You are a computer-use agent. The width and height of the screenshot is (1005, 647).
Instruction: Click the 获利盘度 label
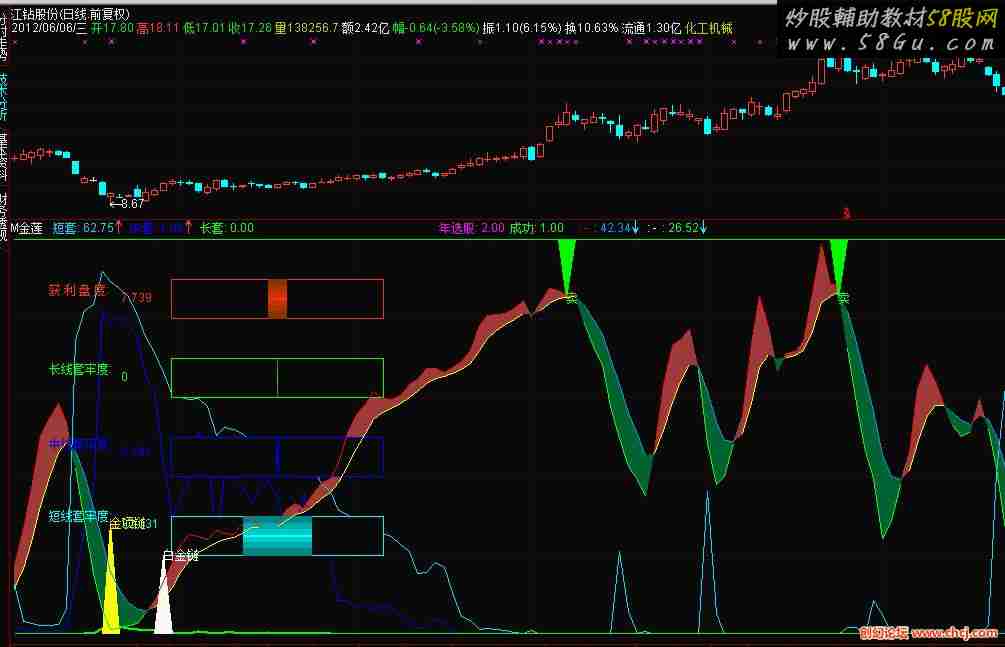pos(77,290)
